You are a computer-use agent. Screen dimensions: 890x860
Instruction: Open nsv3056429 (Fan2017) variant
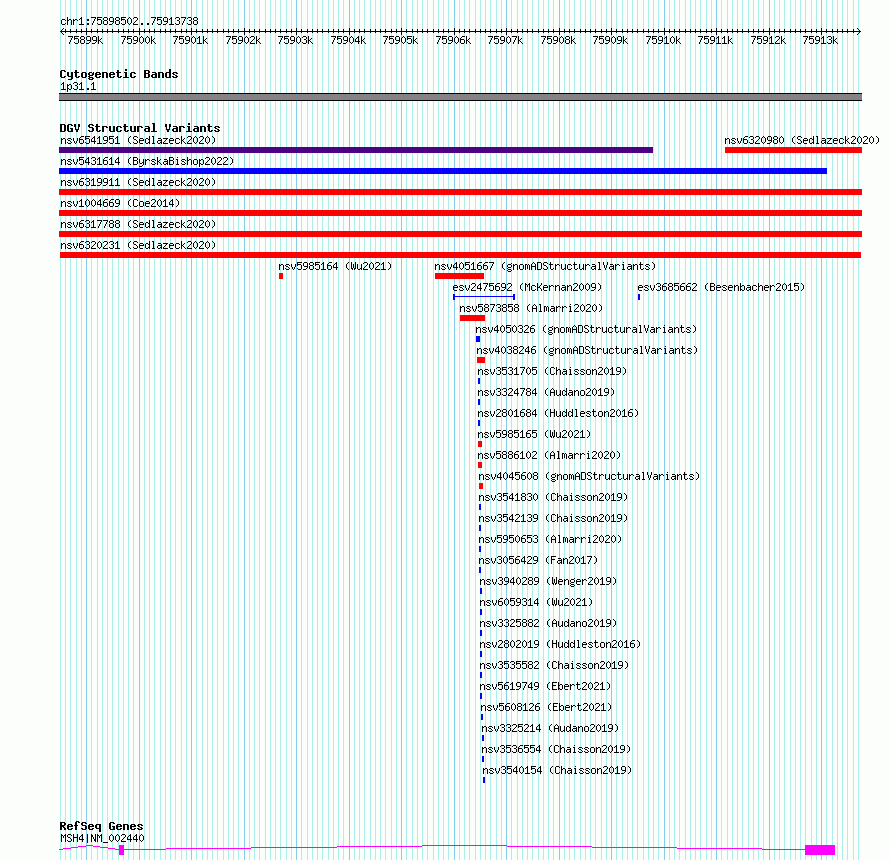click(538, 560)
